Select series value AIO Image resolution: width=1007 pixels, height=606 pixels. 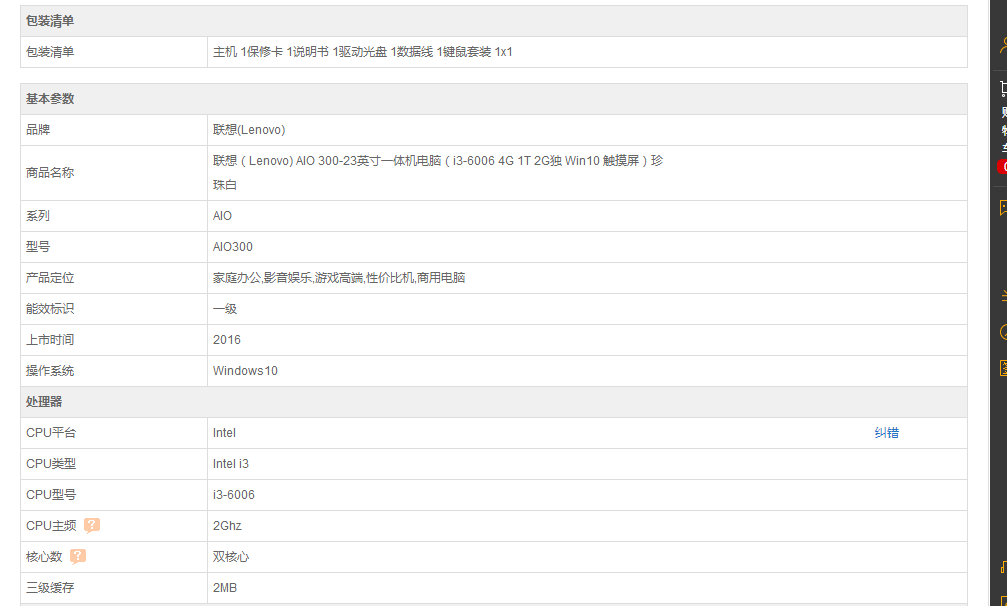[222, 216]
